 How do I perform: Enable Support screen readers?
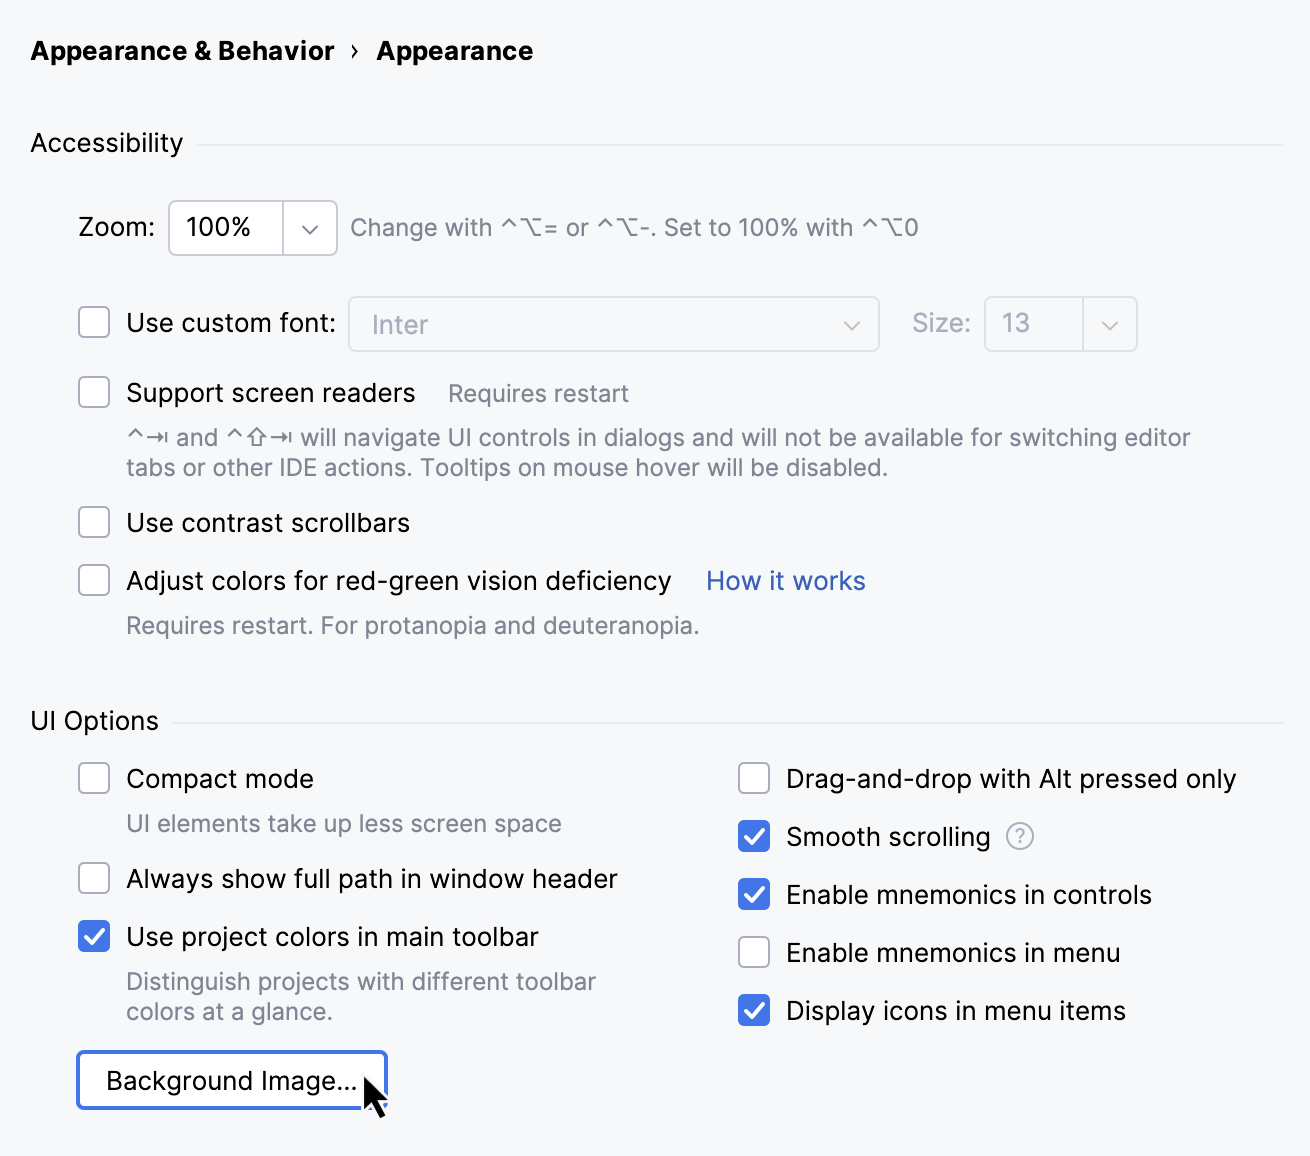click(x=93, y=392)
